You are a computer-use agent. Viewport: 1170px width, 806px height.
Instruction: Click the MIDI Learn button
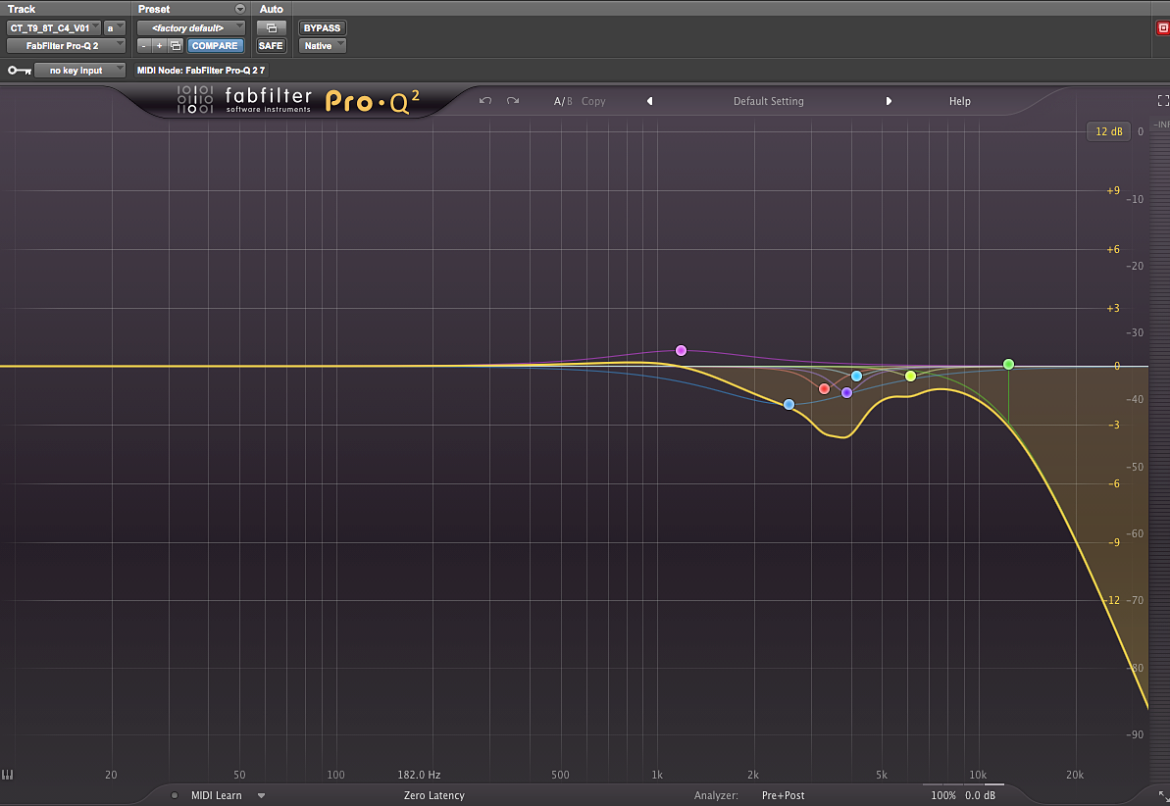point(216,796)
